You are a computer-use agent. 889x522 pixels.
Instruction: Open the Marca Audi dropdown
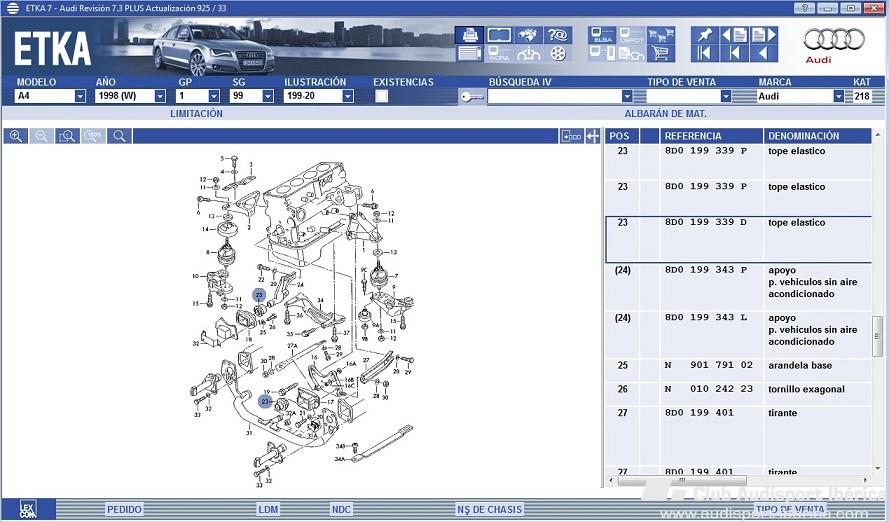(839, 96)
